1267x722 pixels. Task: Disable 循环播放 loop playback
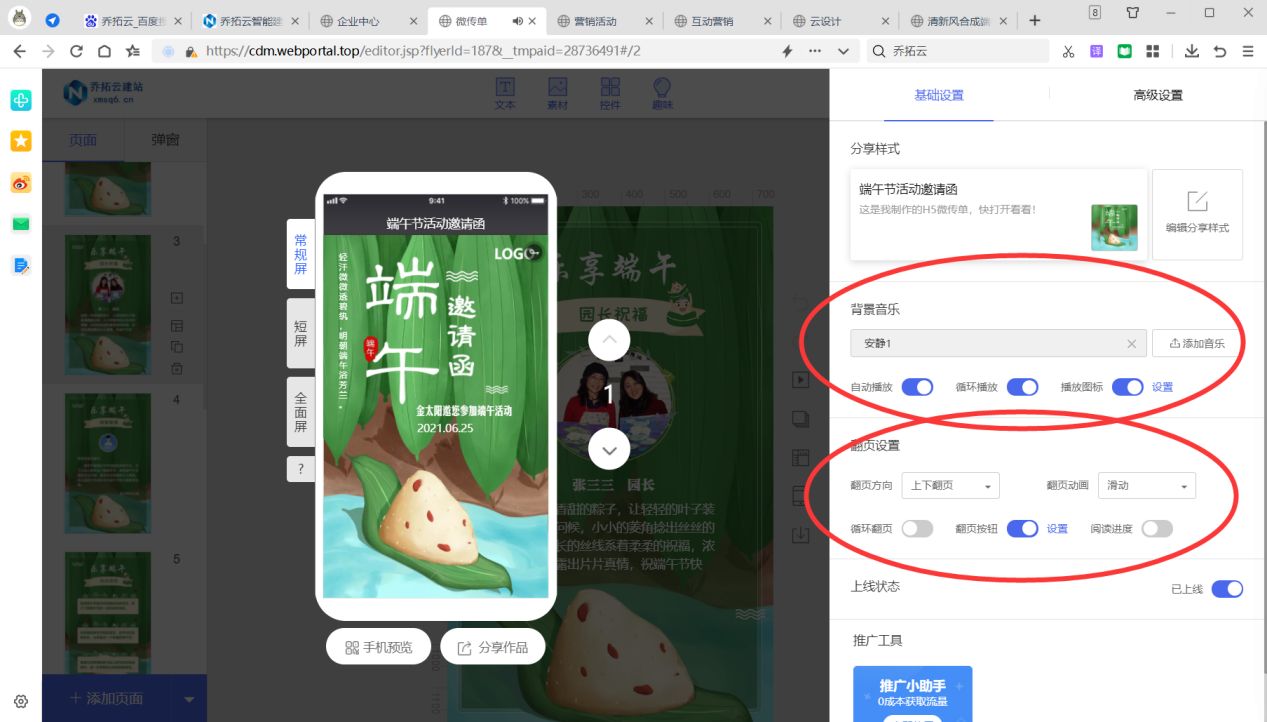tap(1022, 386)
